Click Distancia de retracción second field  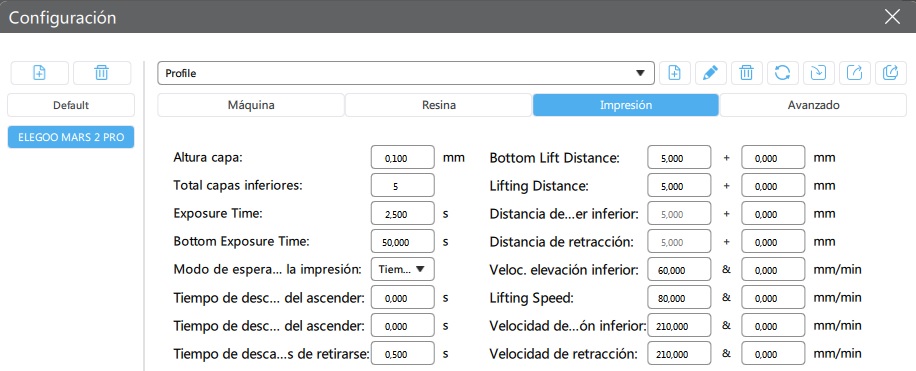point(773,241)
